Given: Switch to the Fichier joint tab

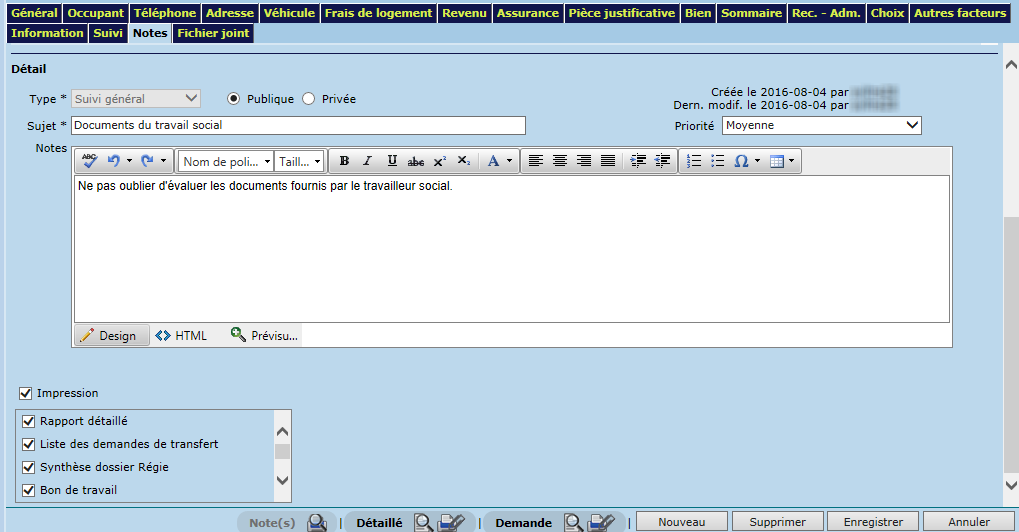Looking at the screenshot, I should (x=212, y=33).
